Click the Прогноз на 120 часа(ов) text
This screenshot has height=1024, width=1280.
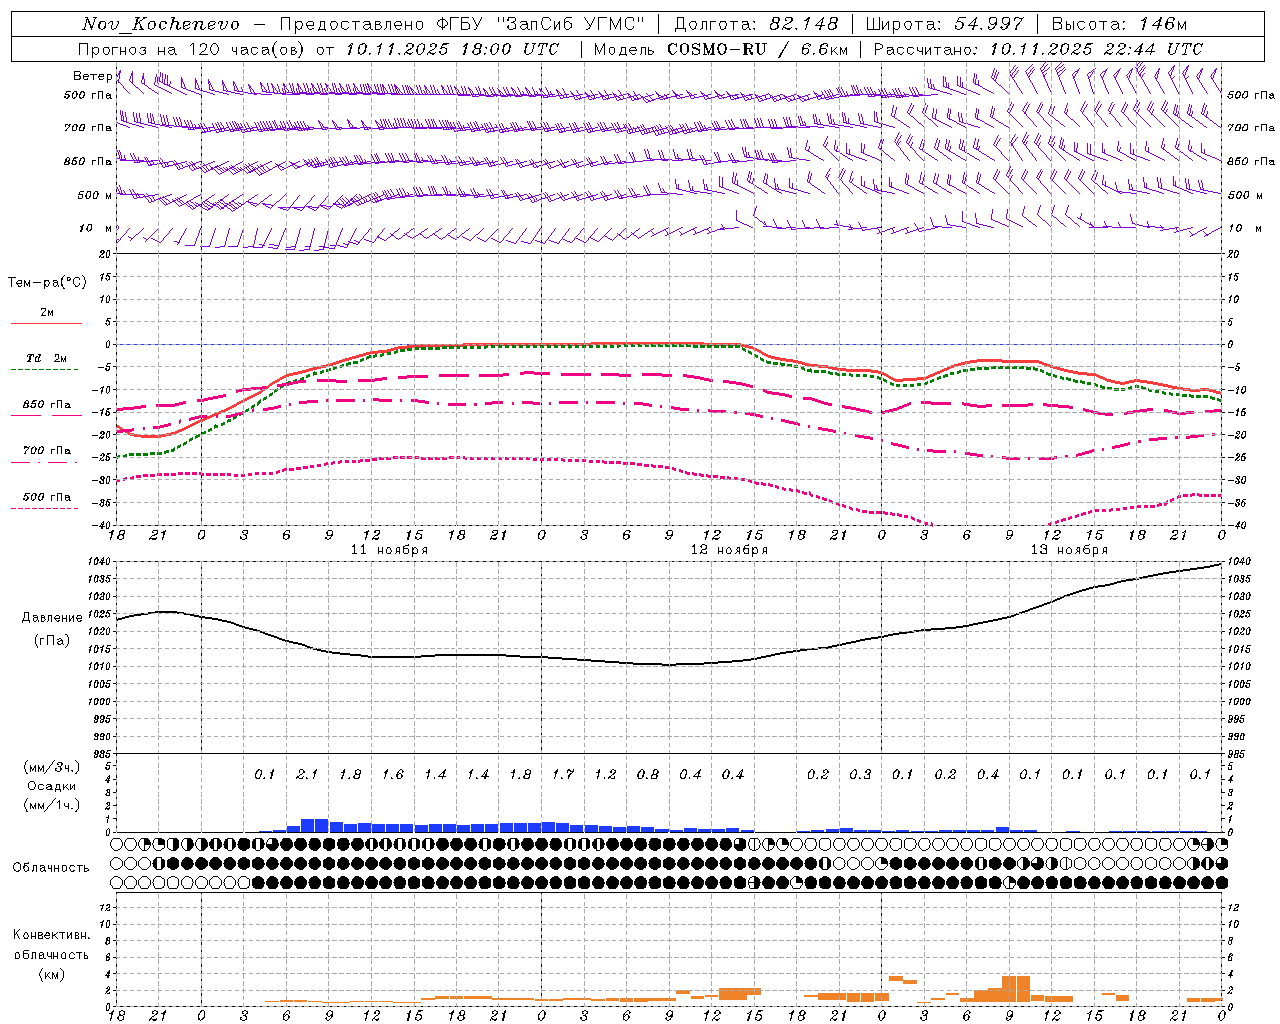point(192,49)
